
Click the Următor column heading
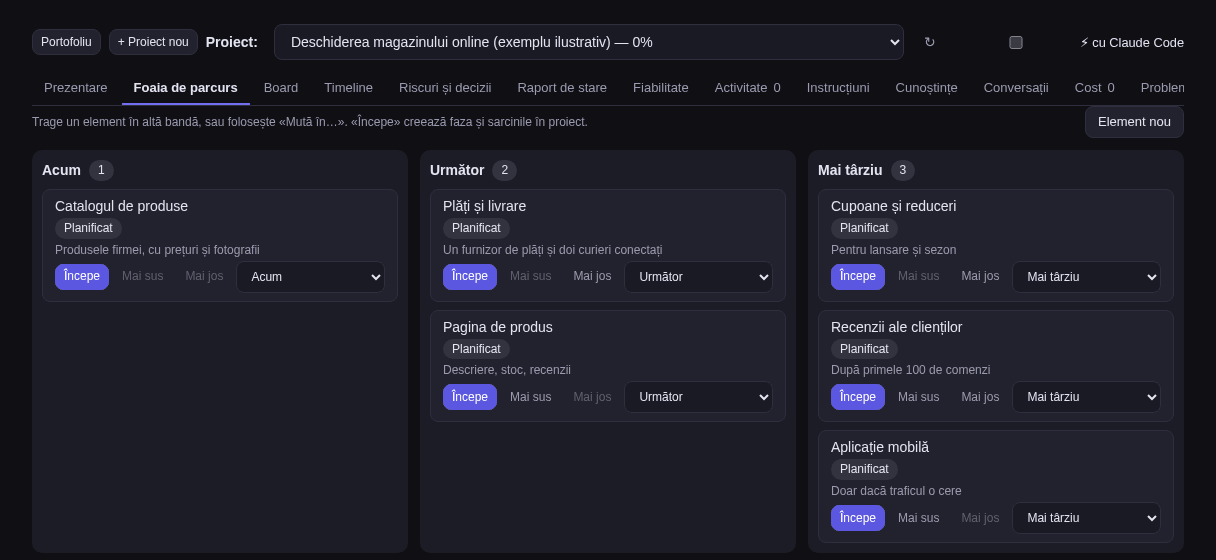pos(457,170)
